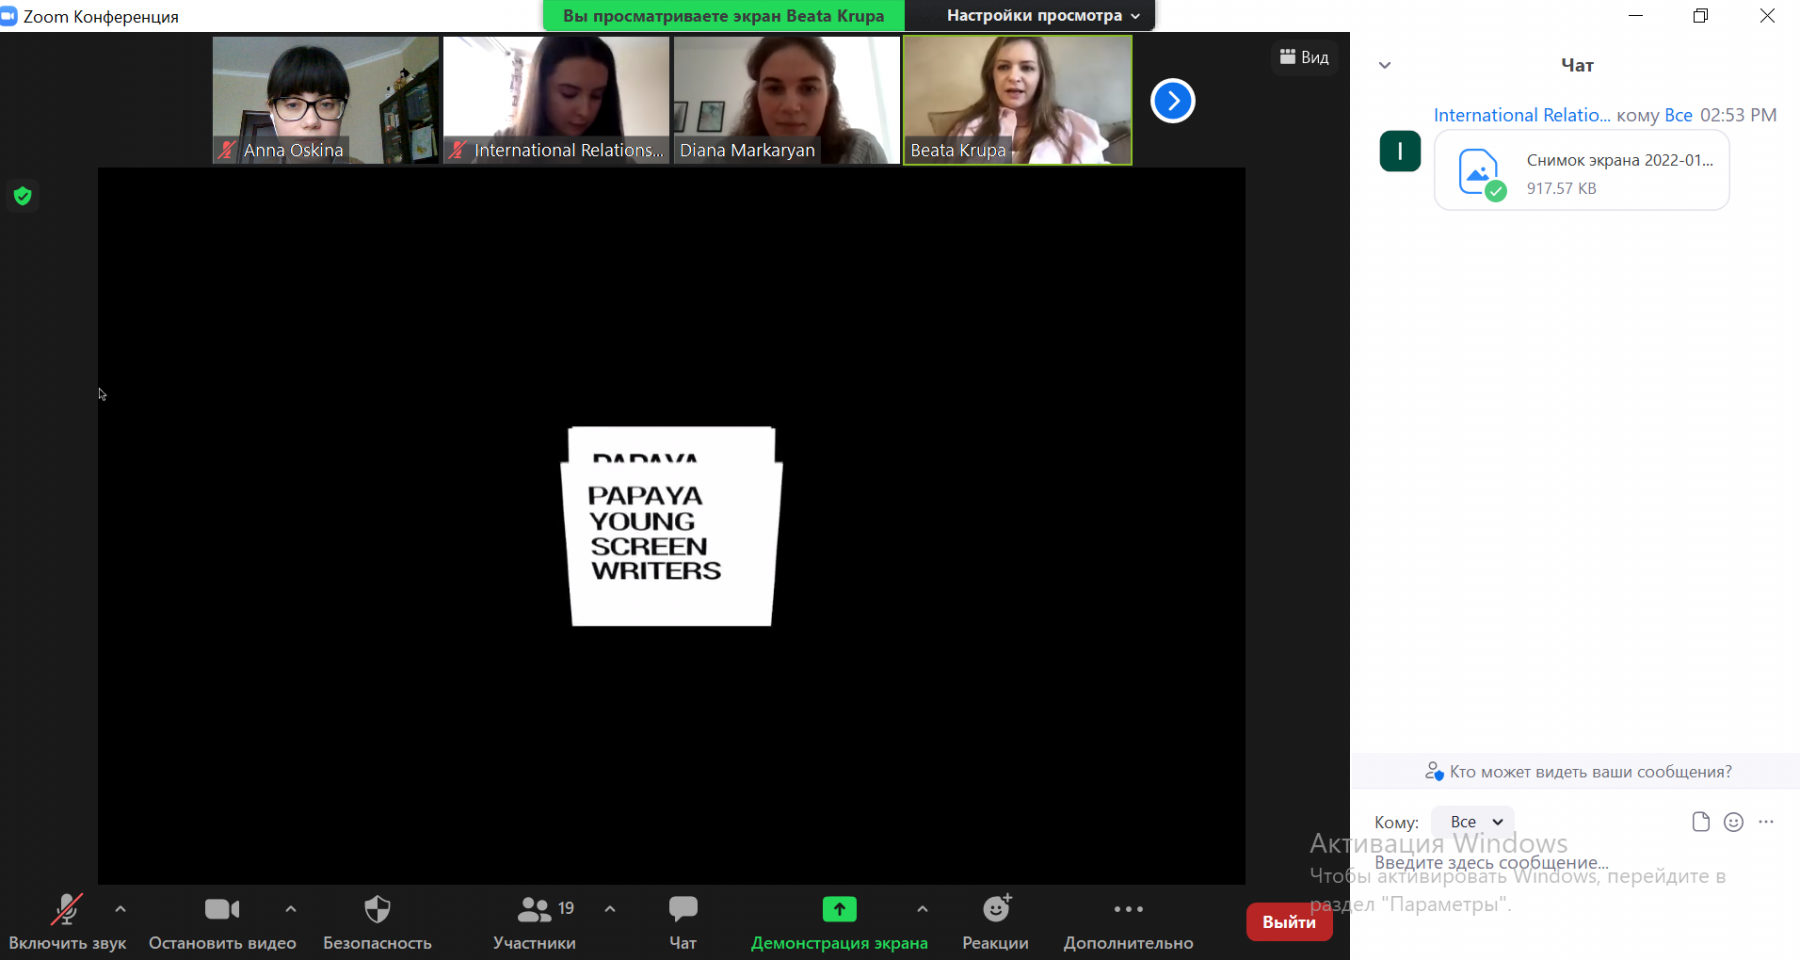Select Diana Markaryan video thumbnail

point(787,100)
